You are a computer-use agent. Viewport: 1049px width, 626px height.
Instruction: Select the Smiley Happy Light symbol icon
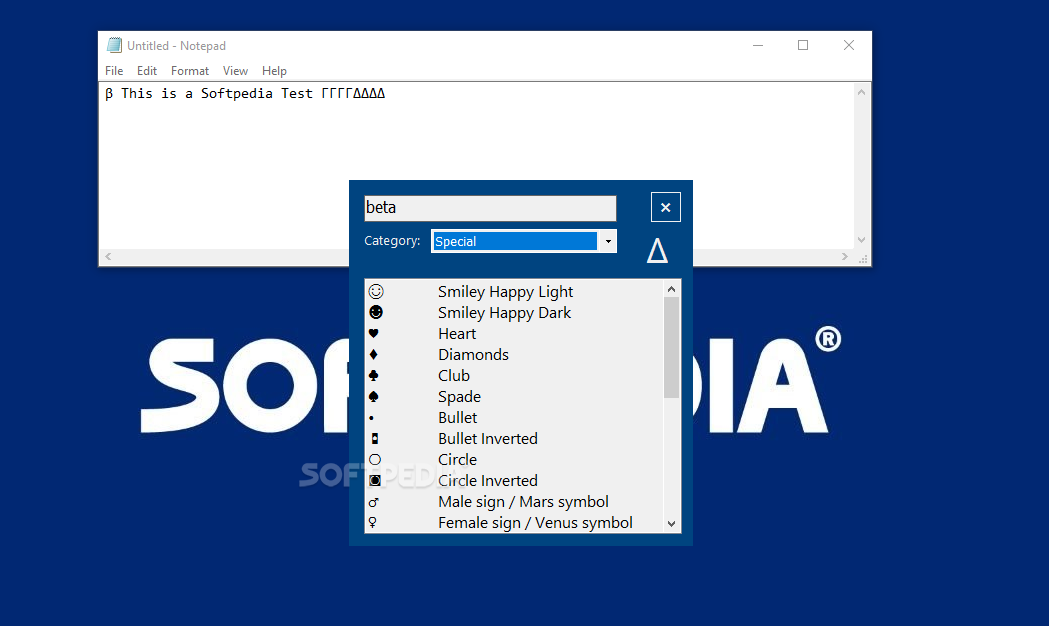(x=376, y=292)
